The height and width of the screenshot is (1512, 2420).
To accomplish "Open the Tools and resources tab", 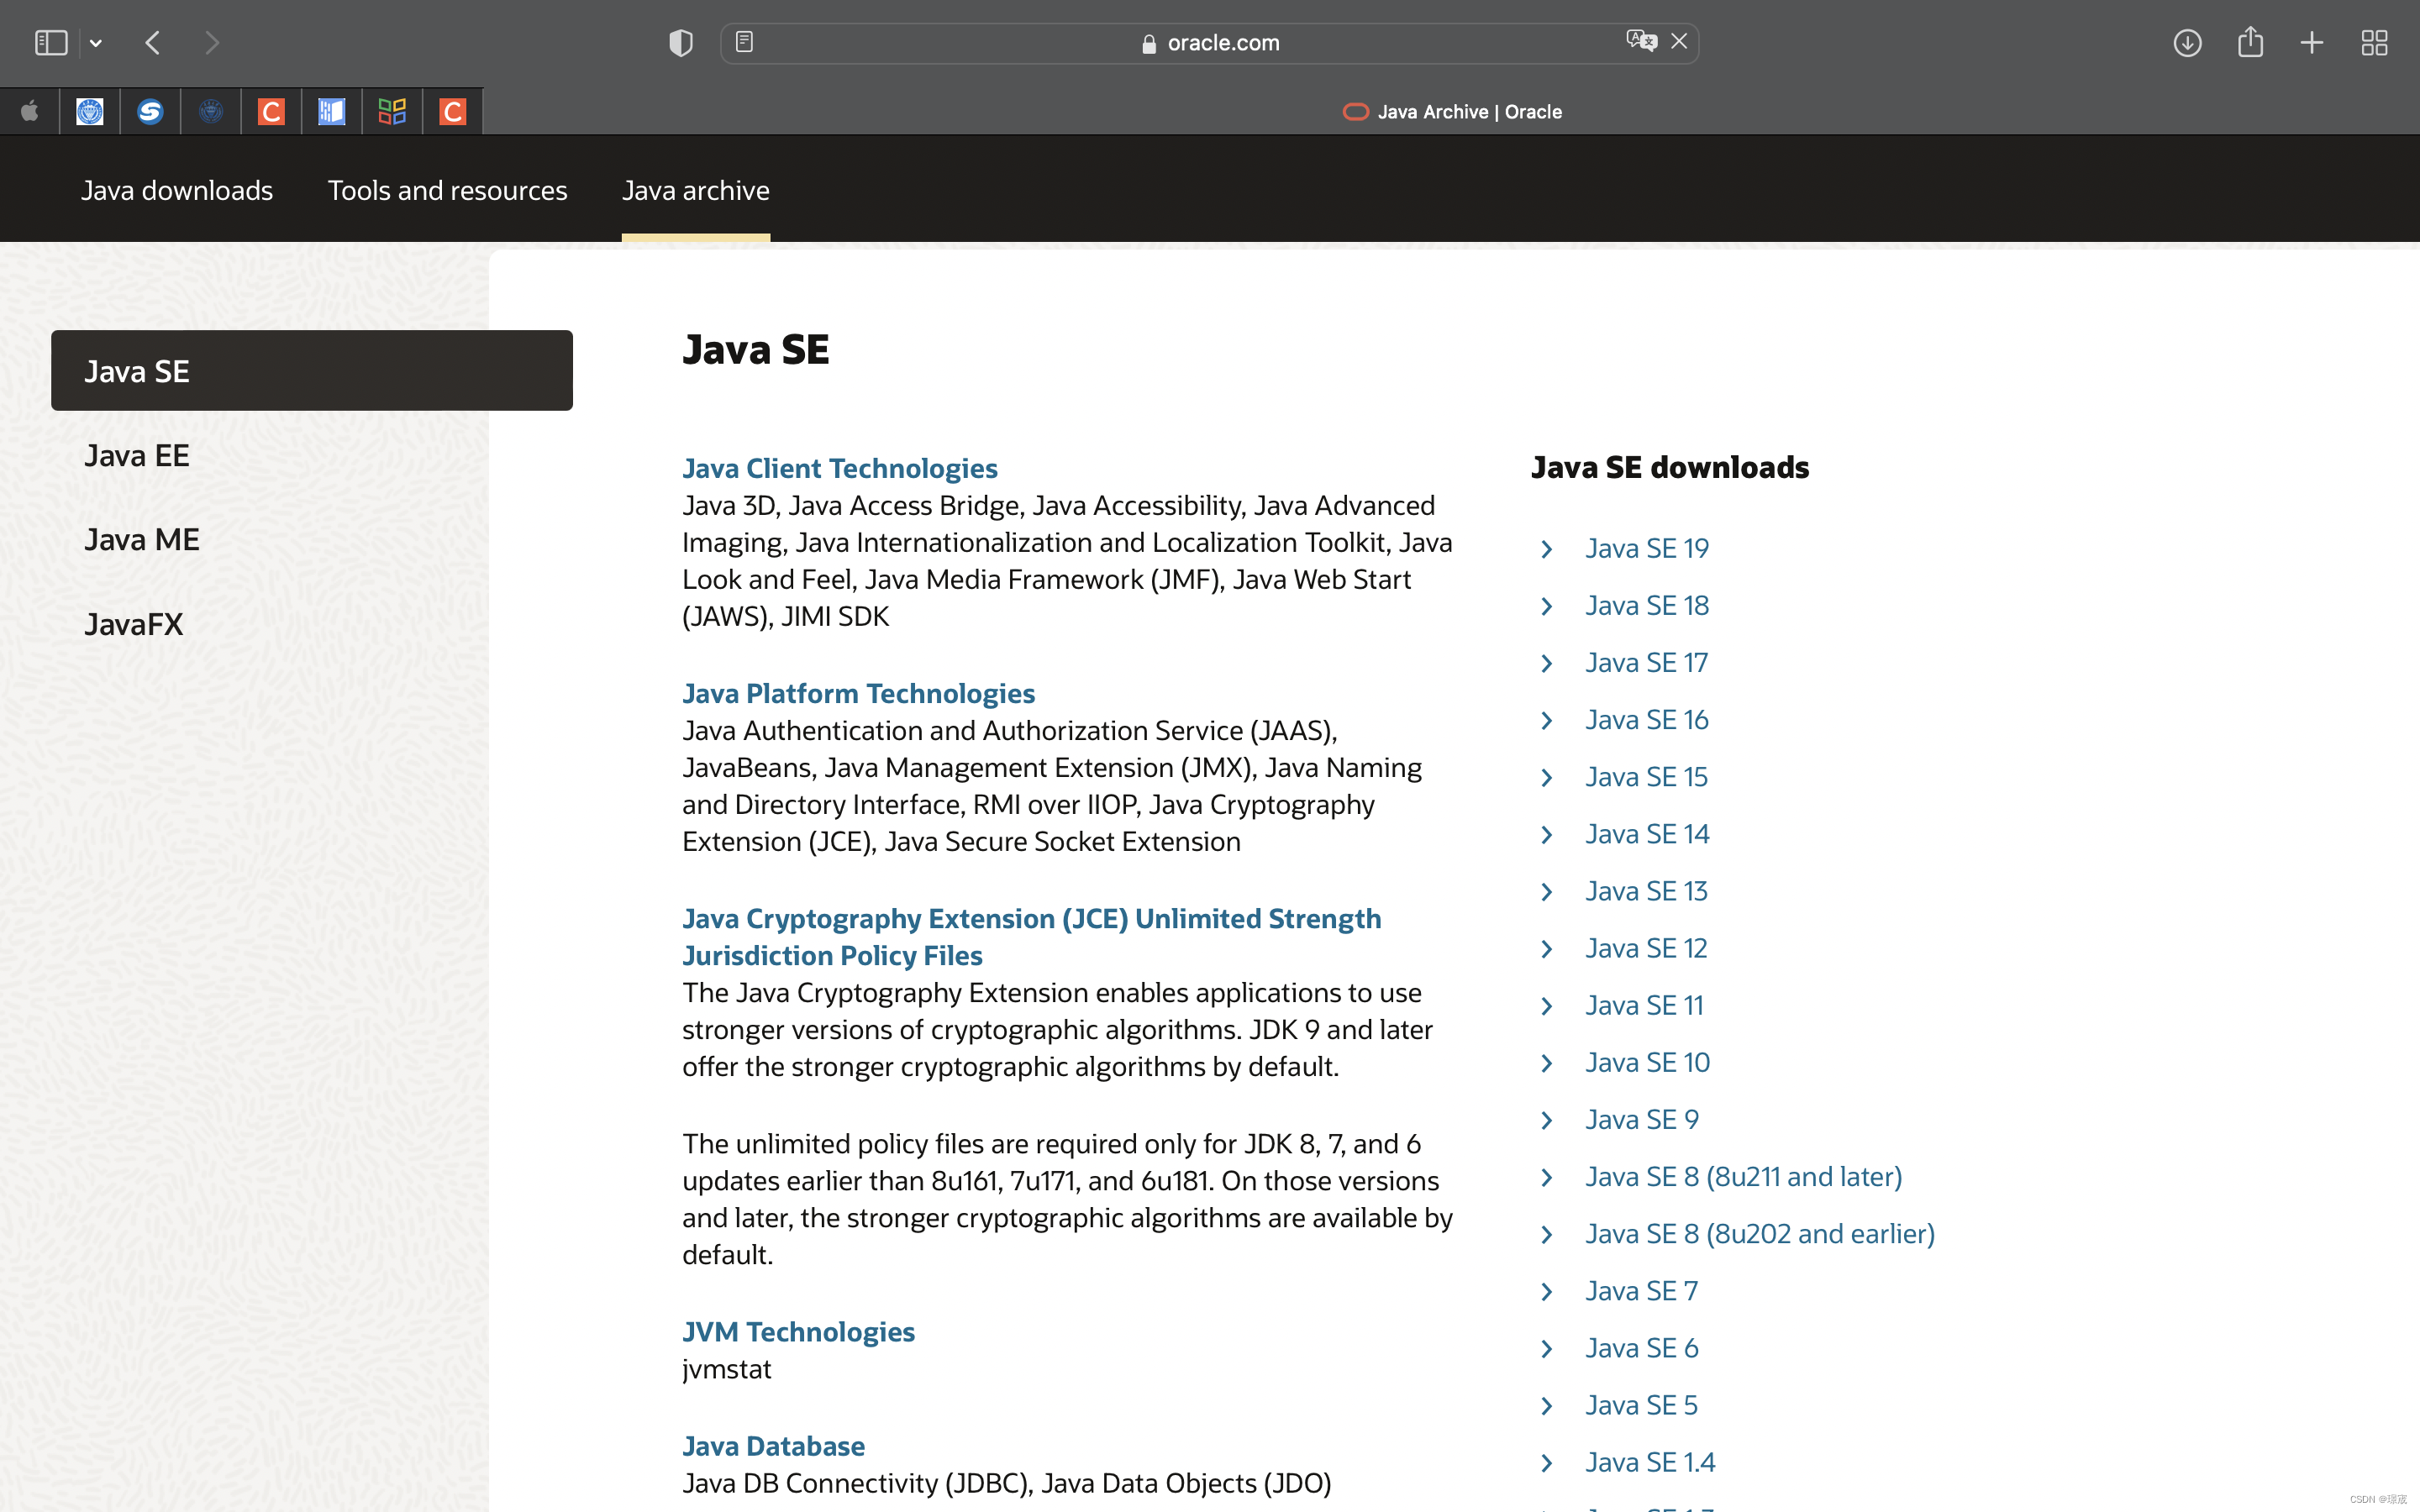I will tap(447, 190).
